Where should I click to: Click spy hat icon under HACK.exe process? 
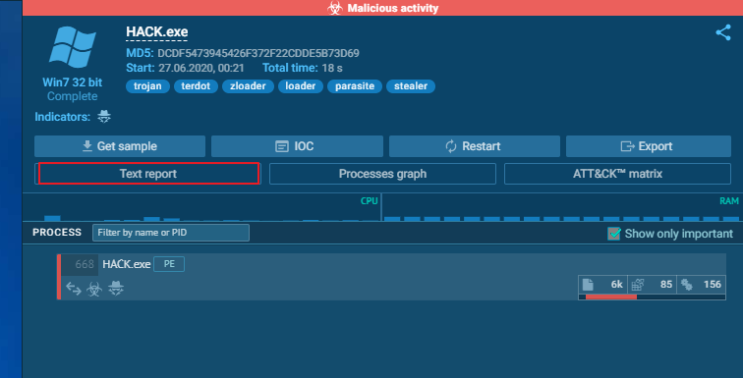(116, 288)
